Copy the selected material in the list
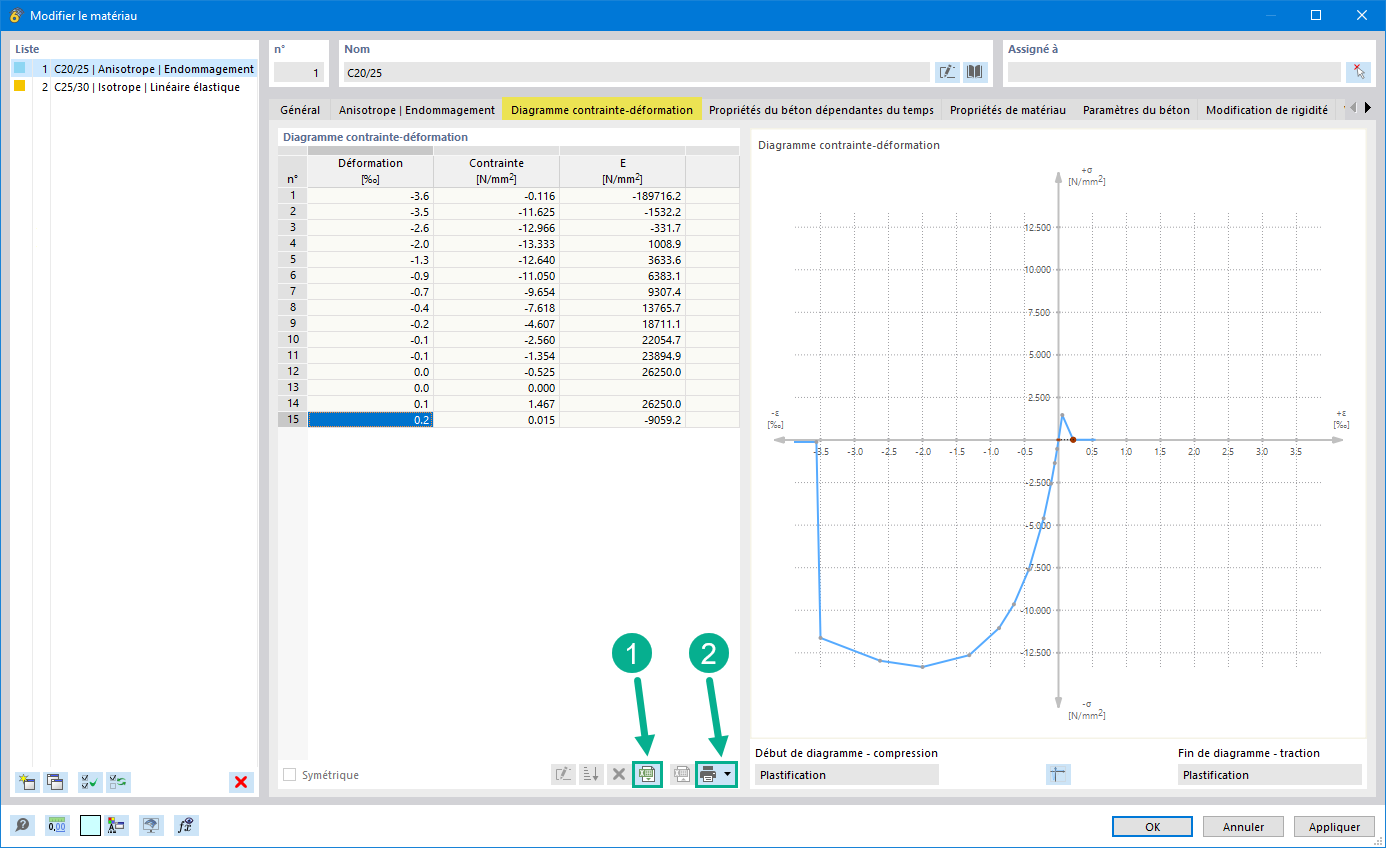1386x848 pixels. coord(55,782)
